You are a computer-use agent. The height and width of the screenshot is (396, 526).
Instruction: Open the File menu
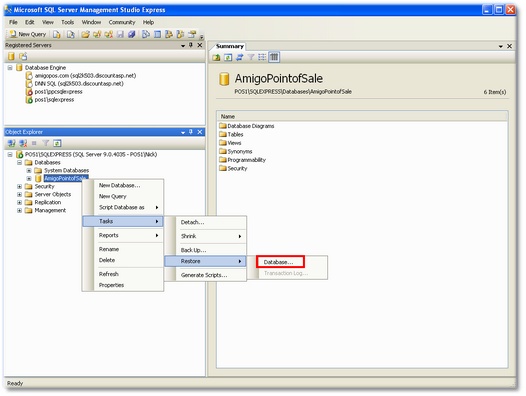13,22
